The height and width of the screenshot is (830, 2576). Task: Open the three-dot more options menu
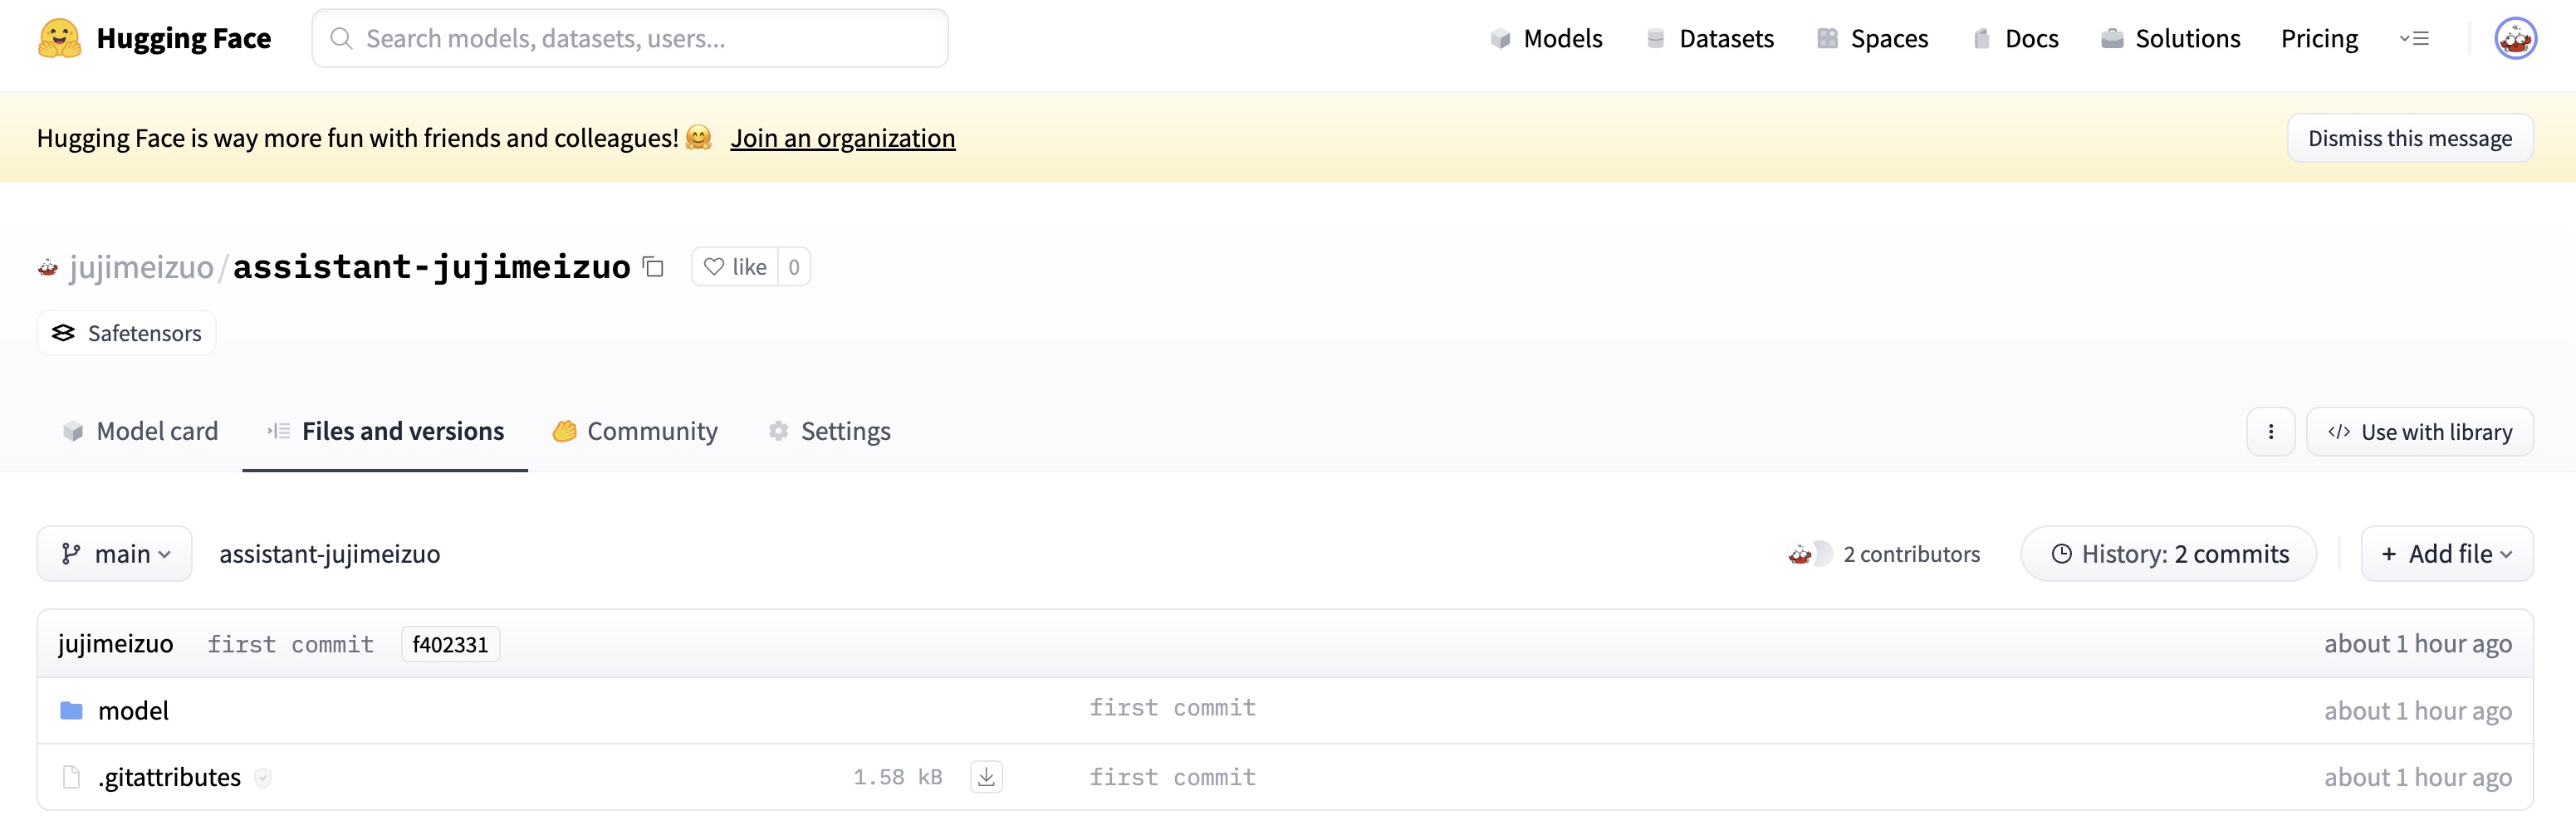(x=2270, y=432)
